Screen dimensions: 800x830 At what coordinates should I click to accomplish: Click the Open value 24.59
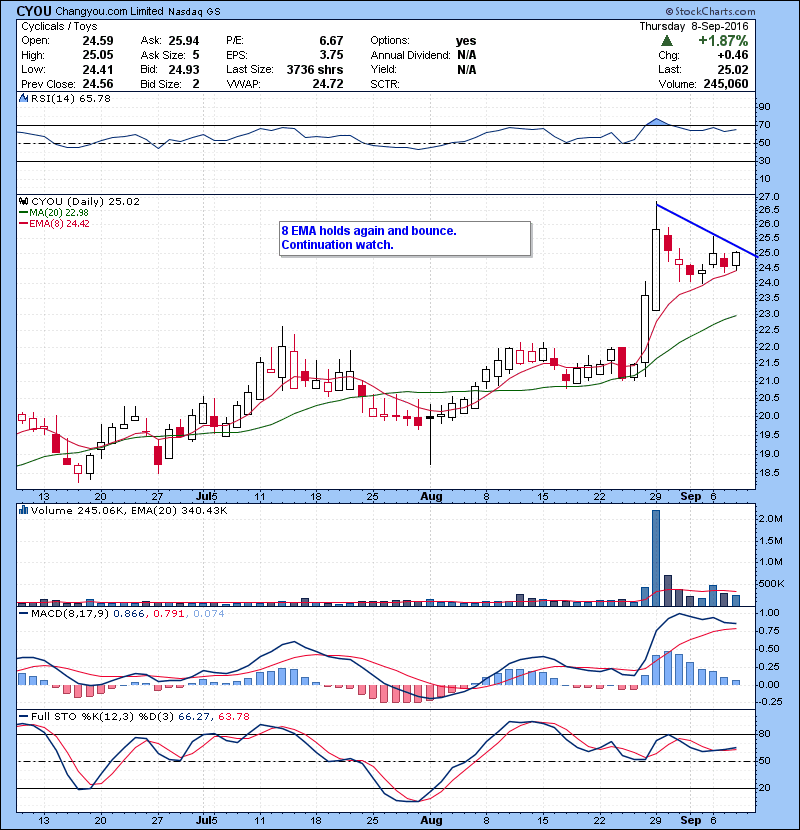[x=98, y=41]
